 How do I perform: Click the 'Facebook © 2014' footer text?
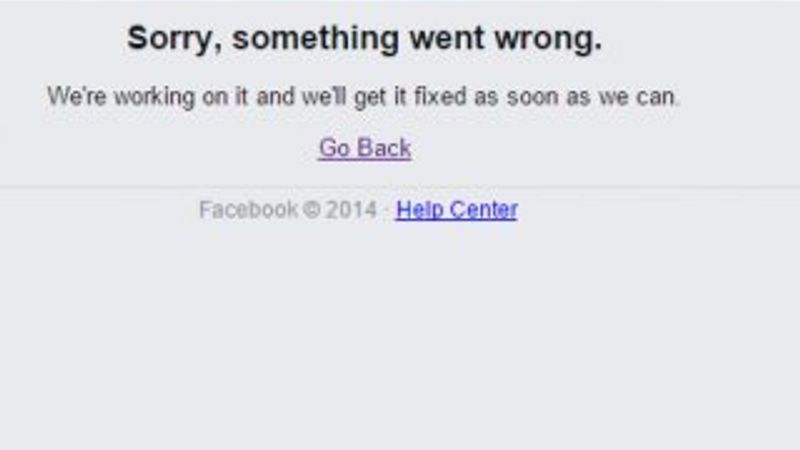(288, 210)
